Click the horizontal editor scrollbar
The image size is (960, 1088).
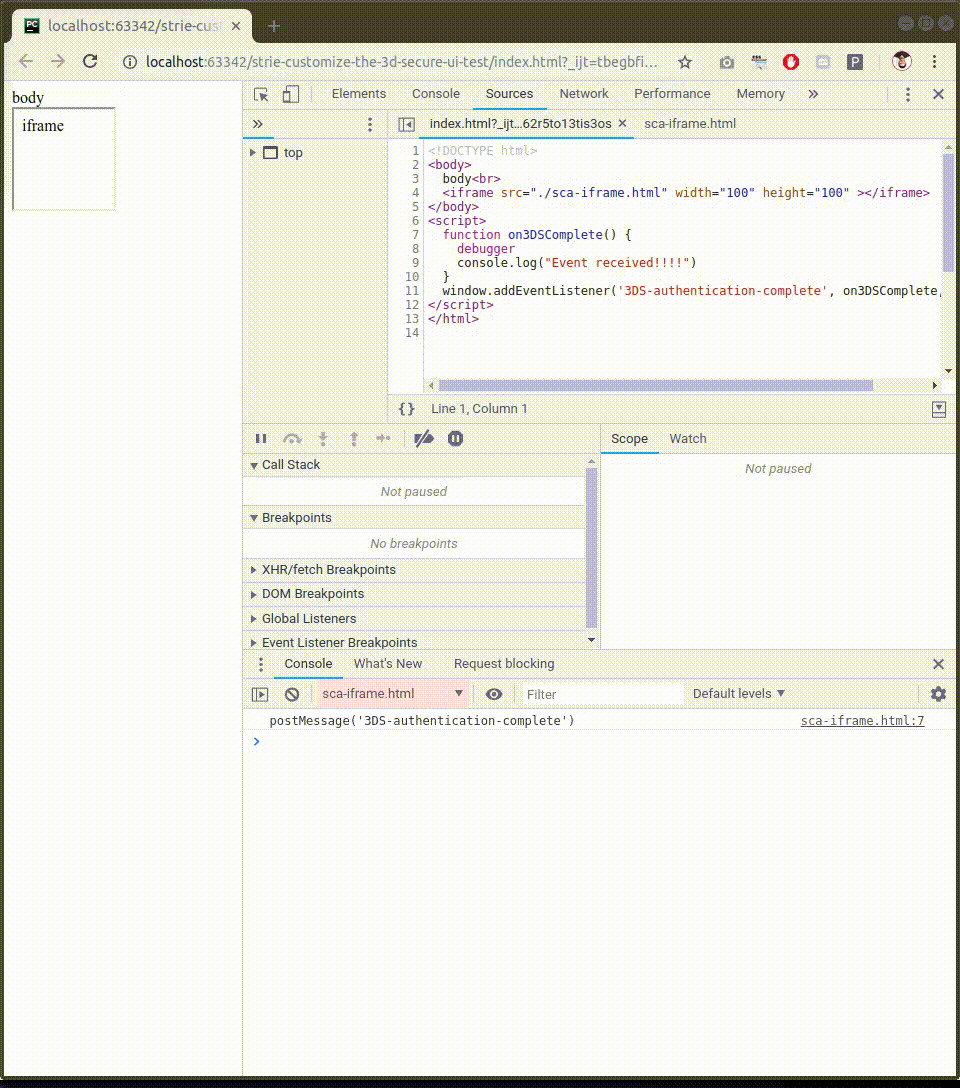[x=655, y=385]
